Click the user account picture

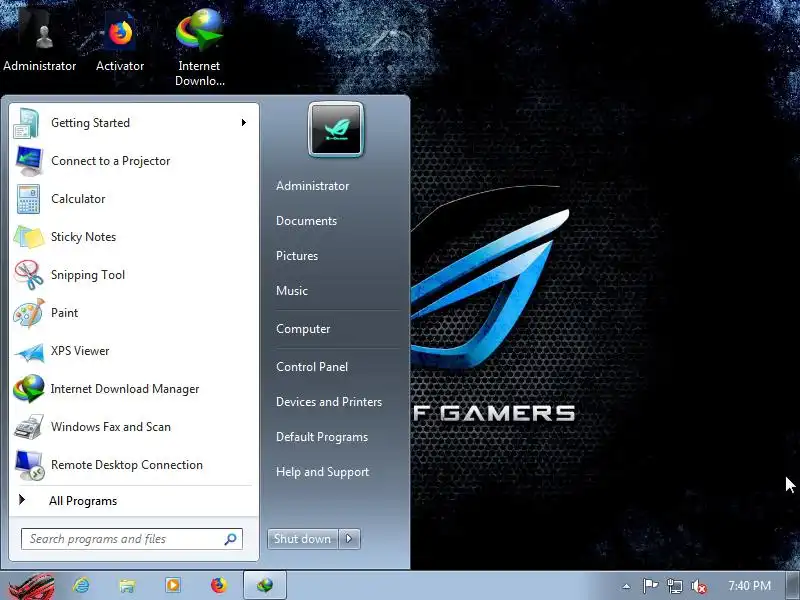336,130
